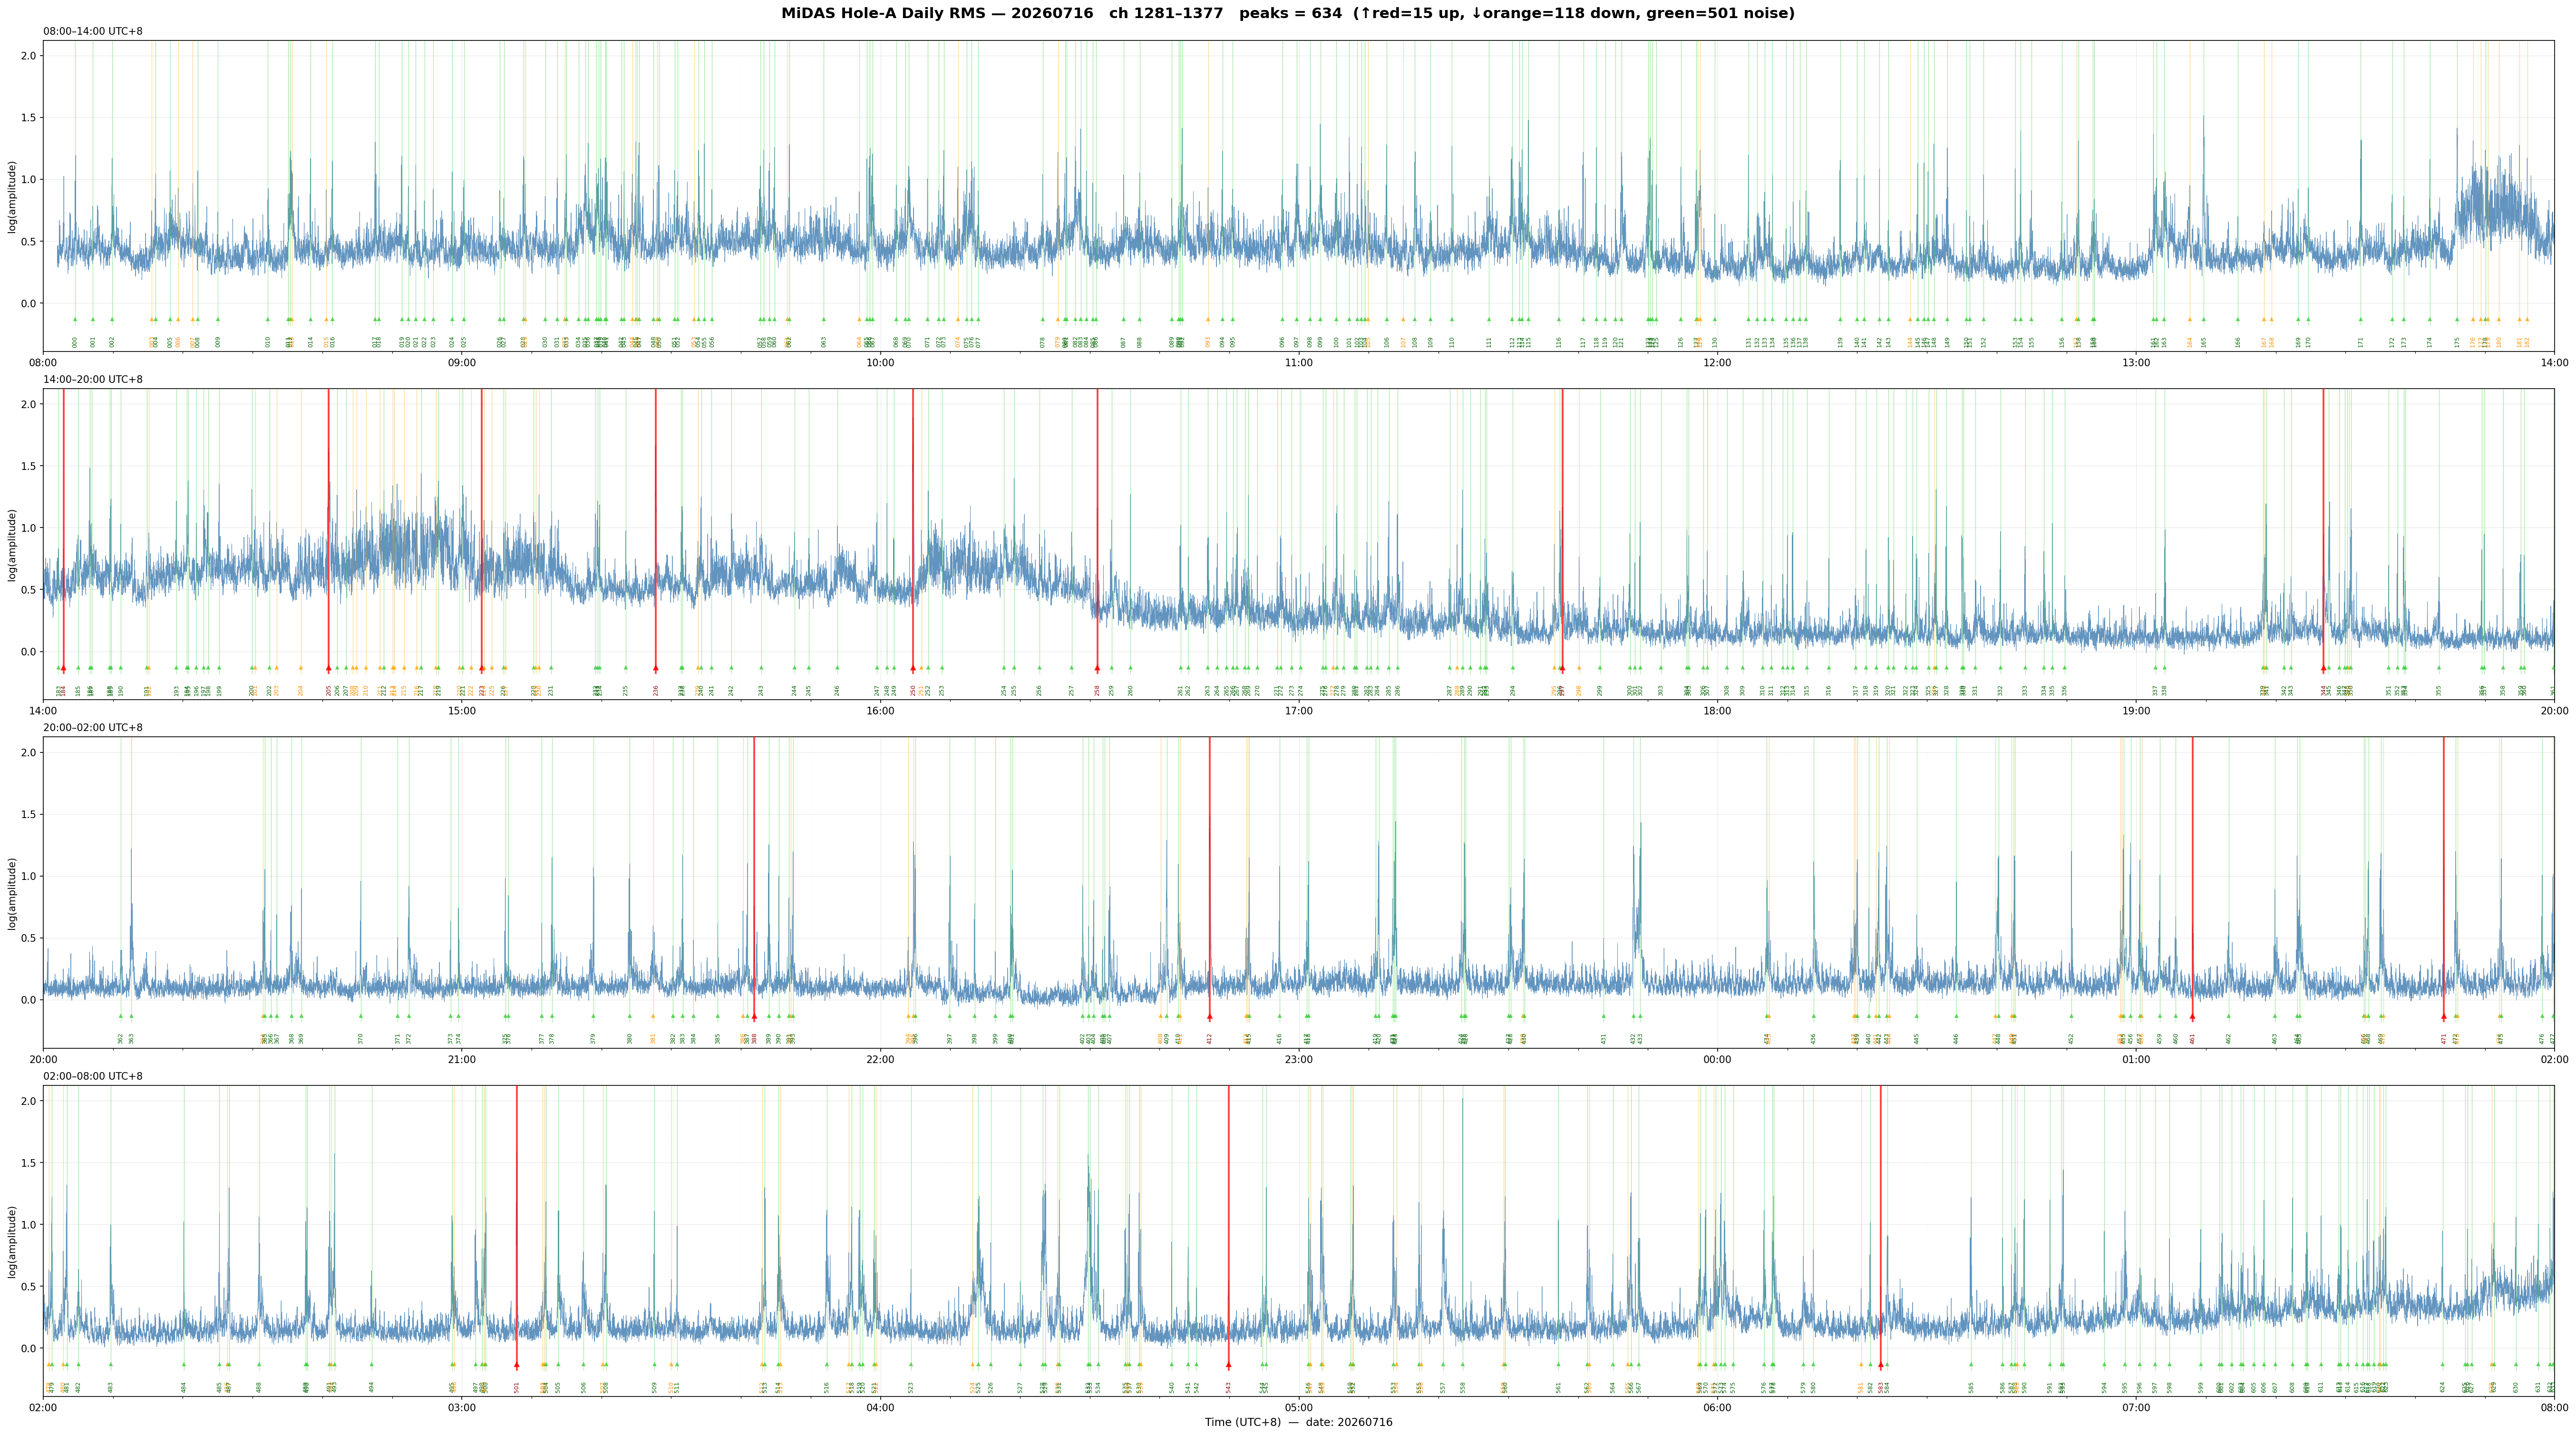Select the "08:00–14:00 UTC+8" panel title
This screenshot has height=1435, width=2576.
pos(93,31)
